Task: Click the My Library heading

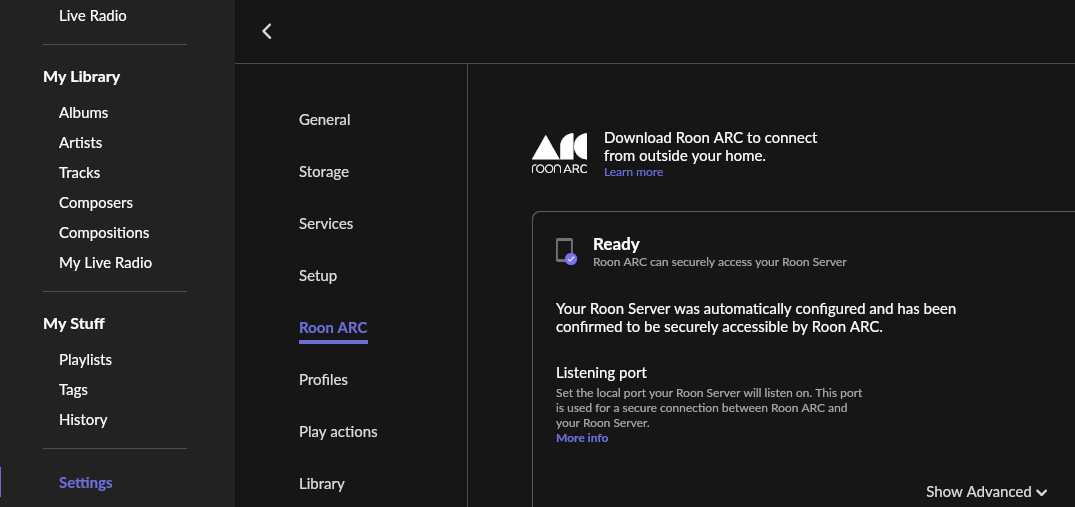Action: 82,77
